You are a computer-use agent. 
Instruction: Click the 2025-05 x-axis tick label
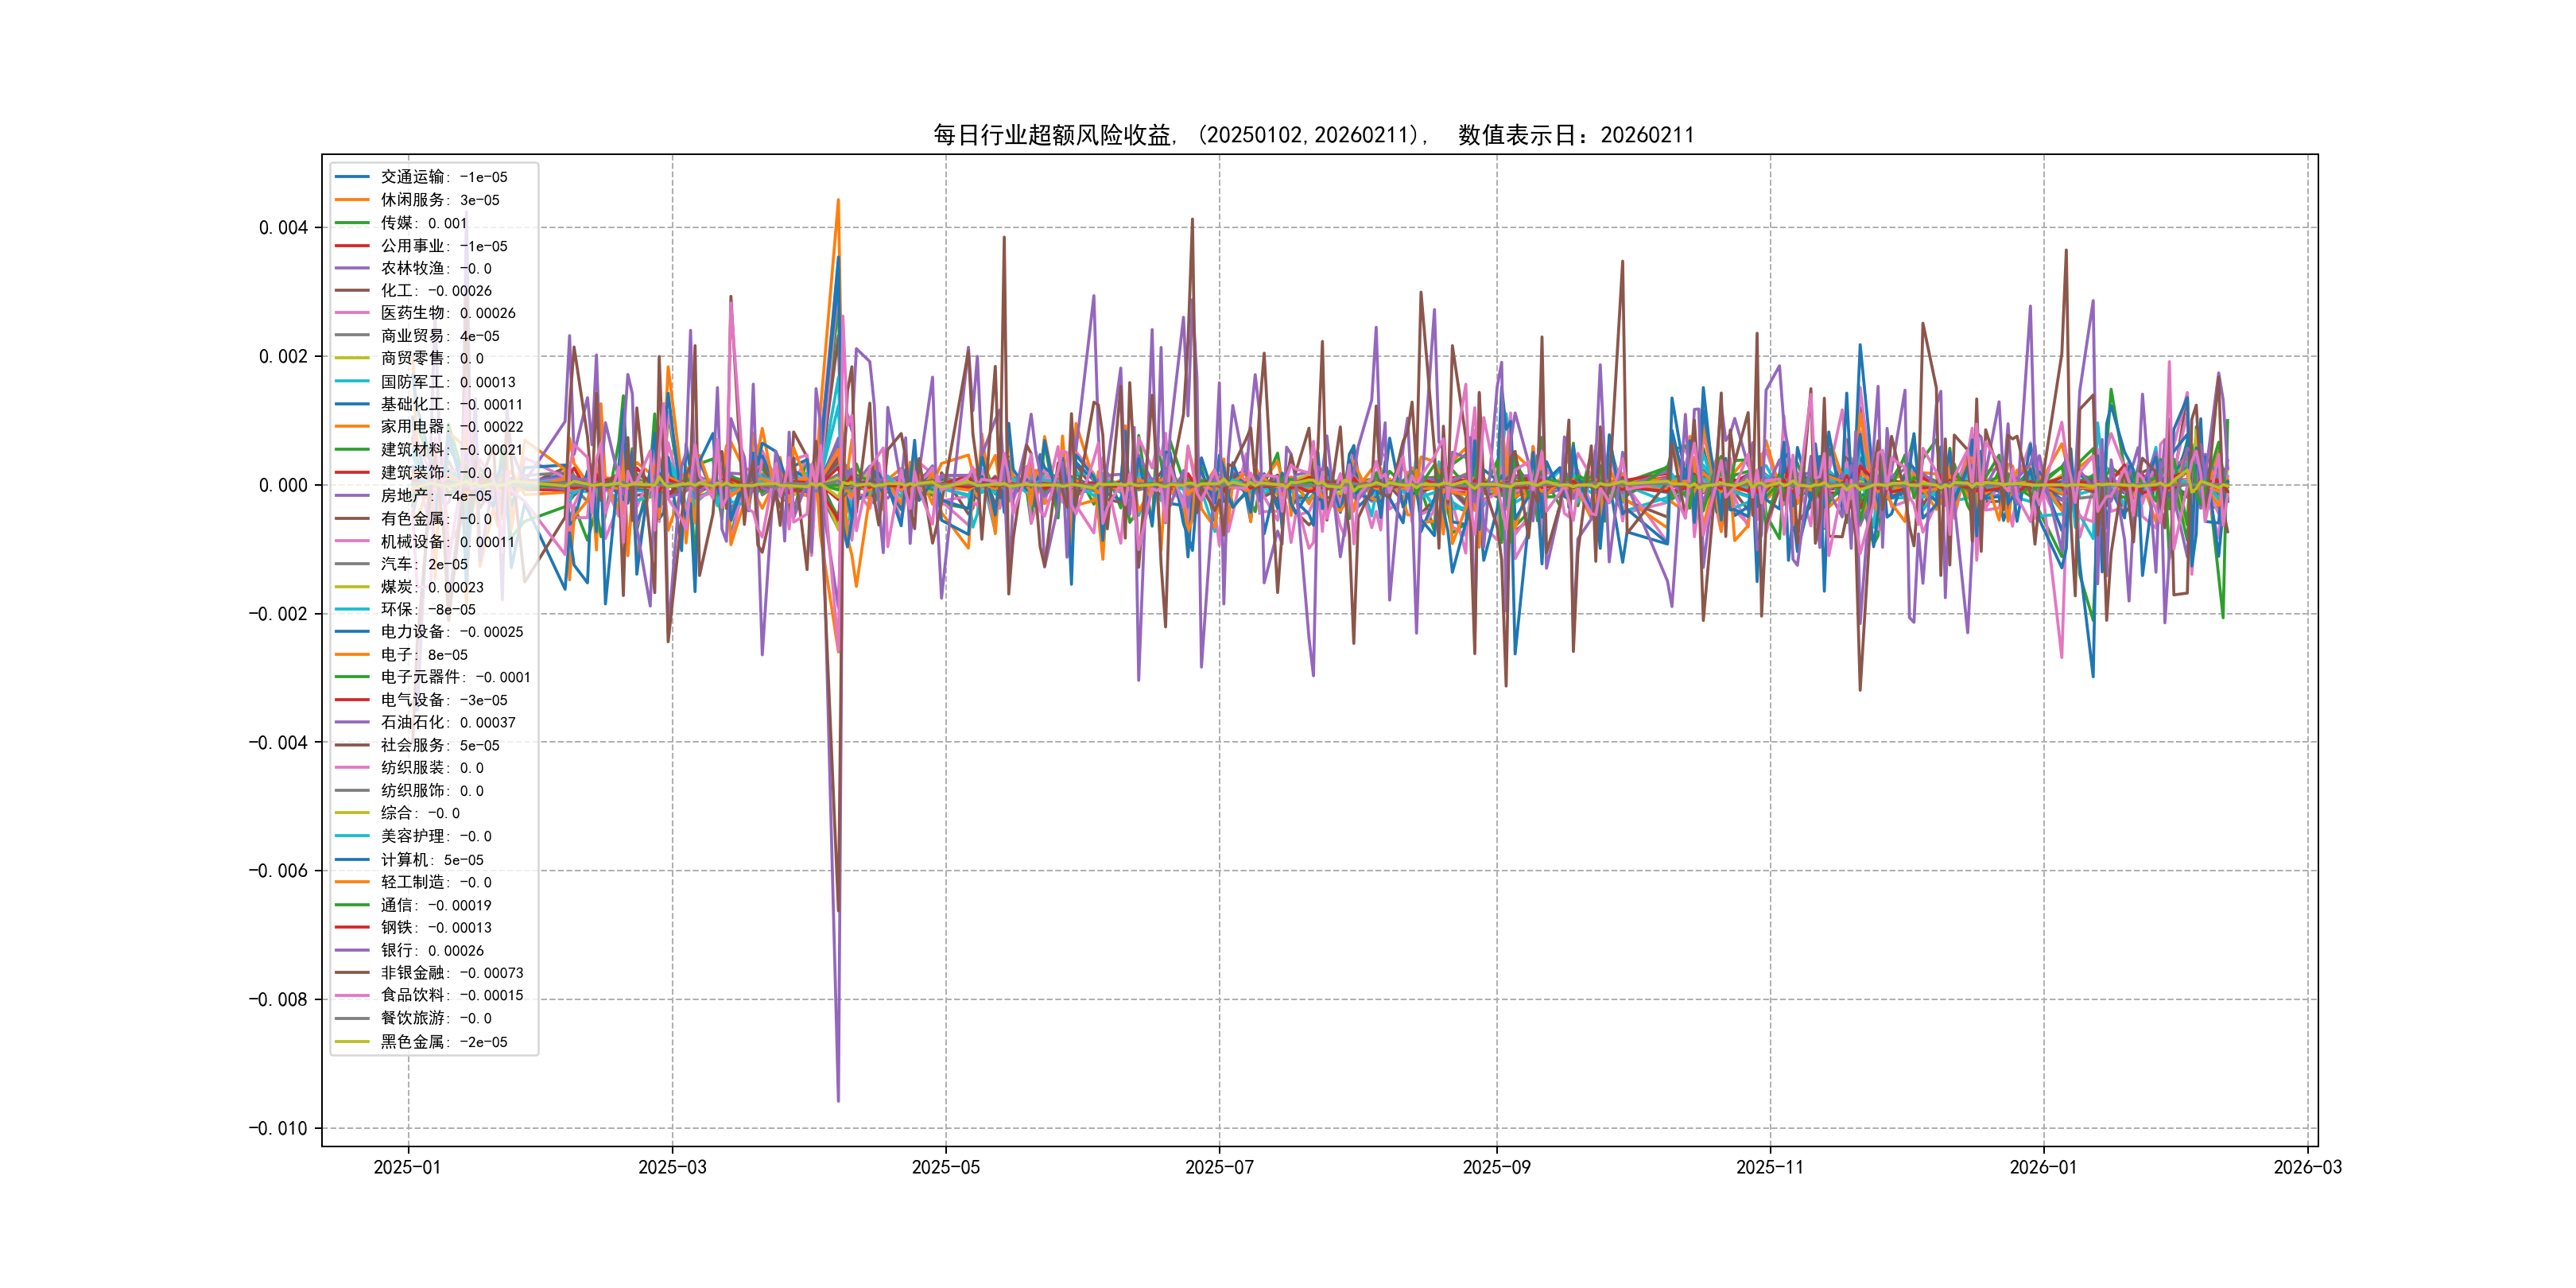(x=945, y=1167)
